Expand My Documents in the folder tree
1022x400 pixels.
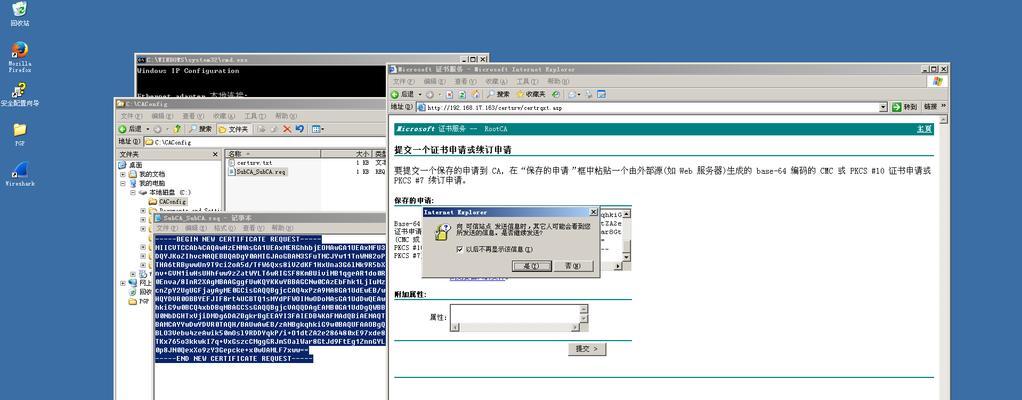(x=123, y=174)
